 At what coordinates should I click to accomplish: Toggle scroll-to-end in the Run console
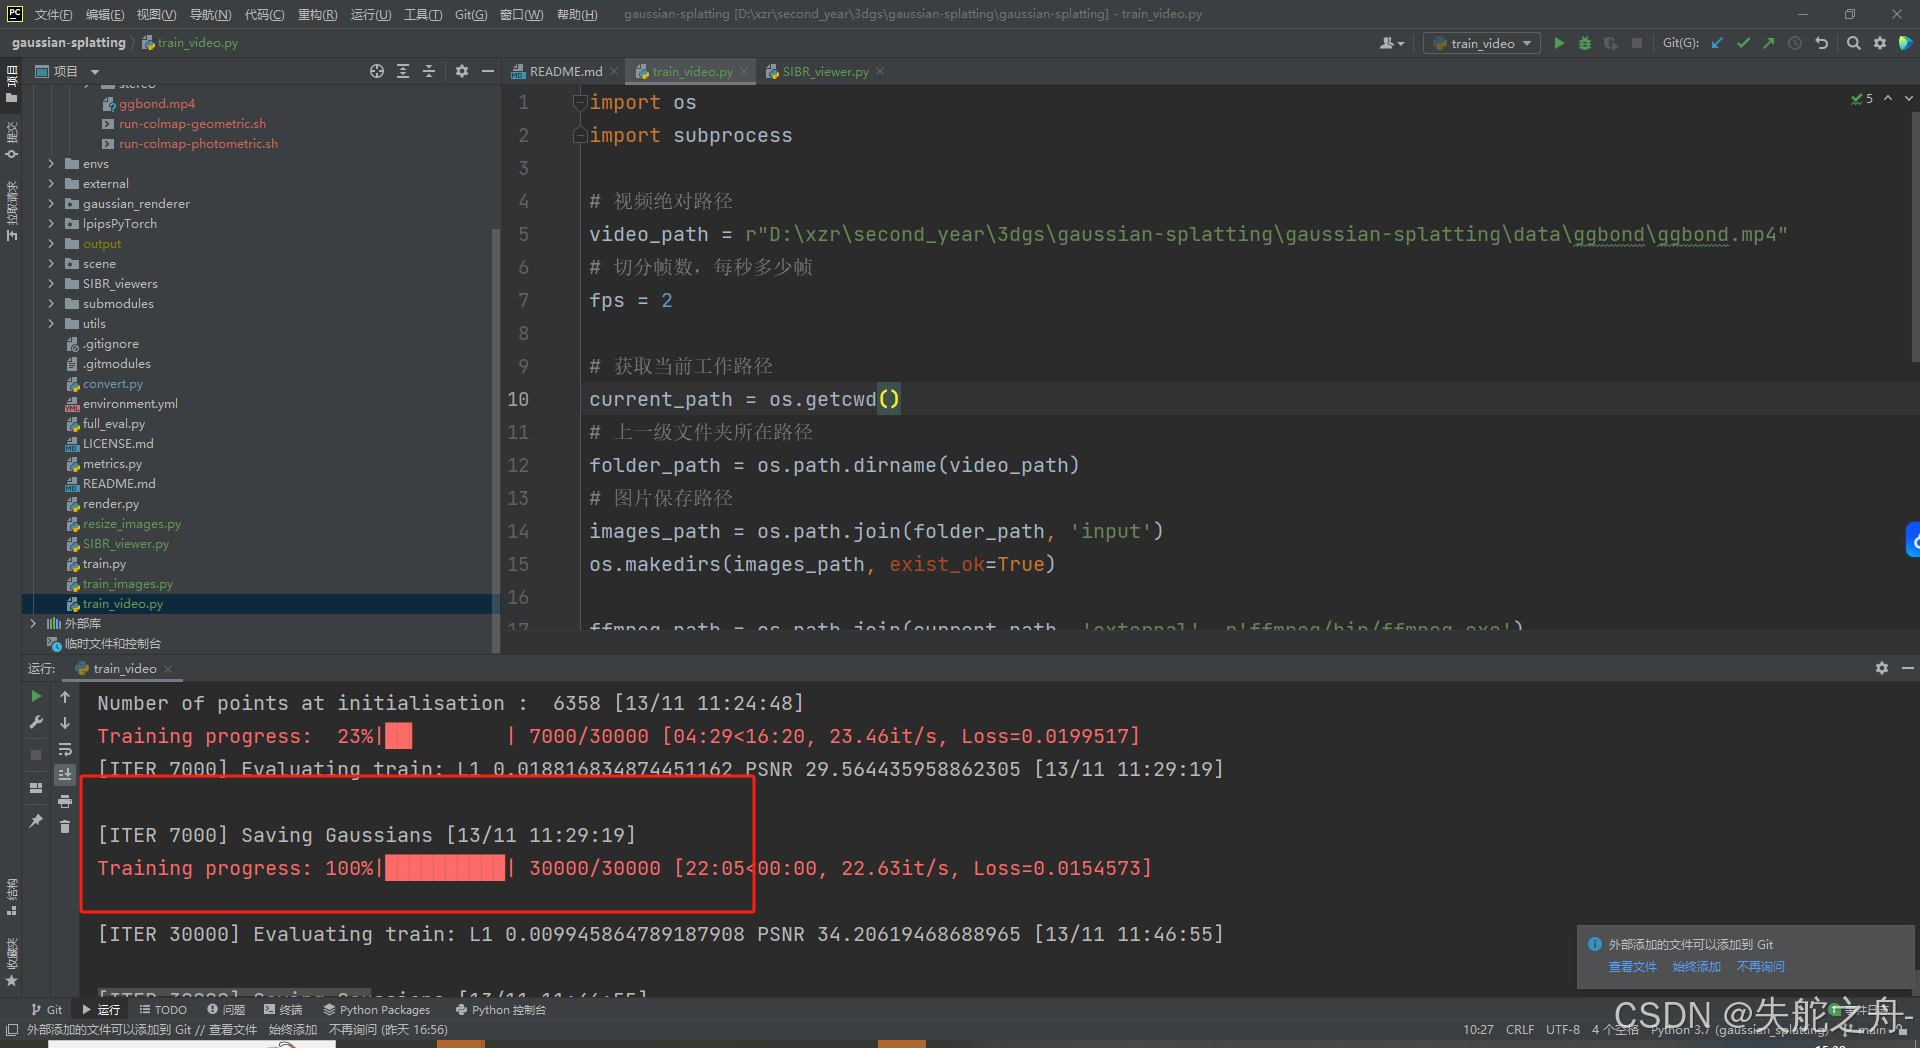(x=65, y=775)
